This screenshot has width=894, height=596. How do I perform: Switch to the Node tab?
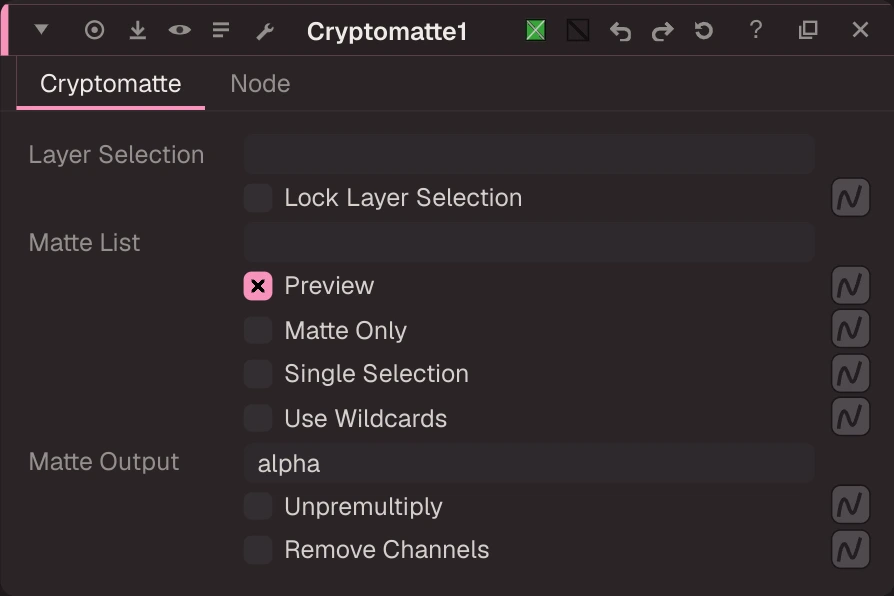[260, 84]
